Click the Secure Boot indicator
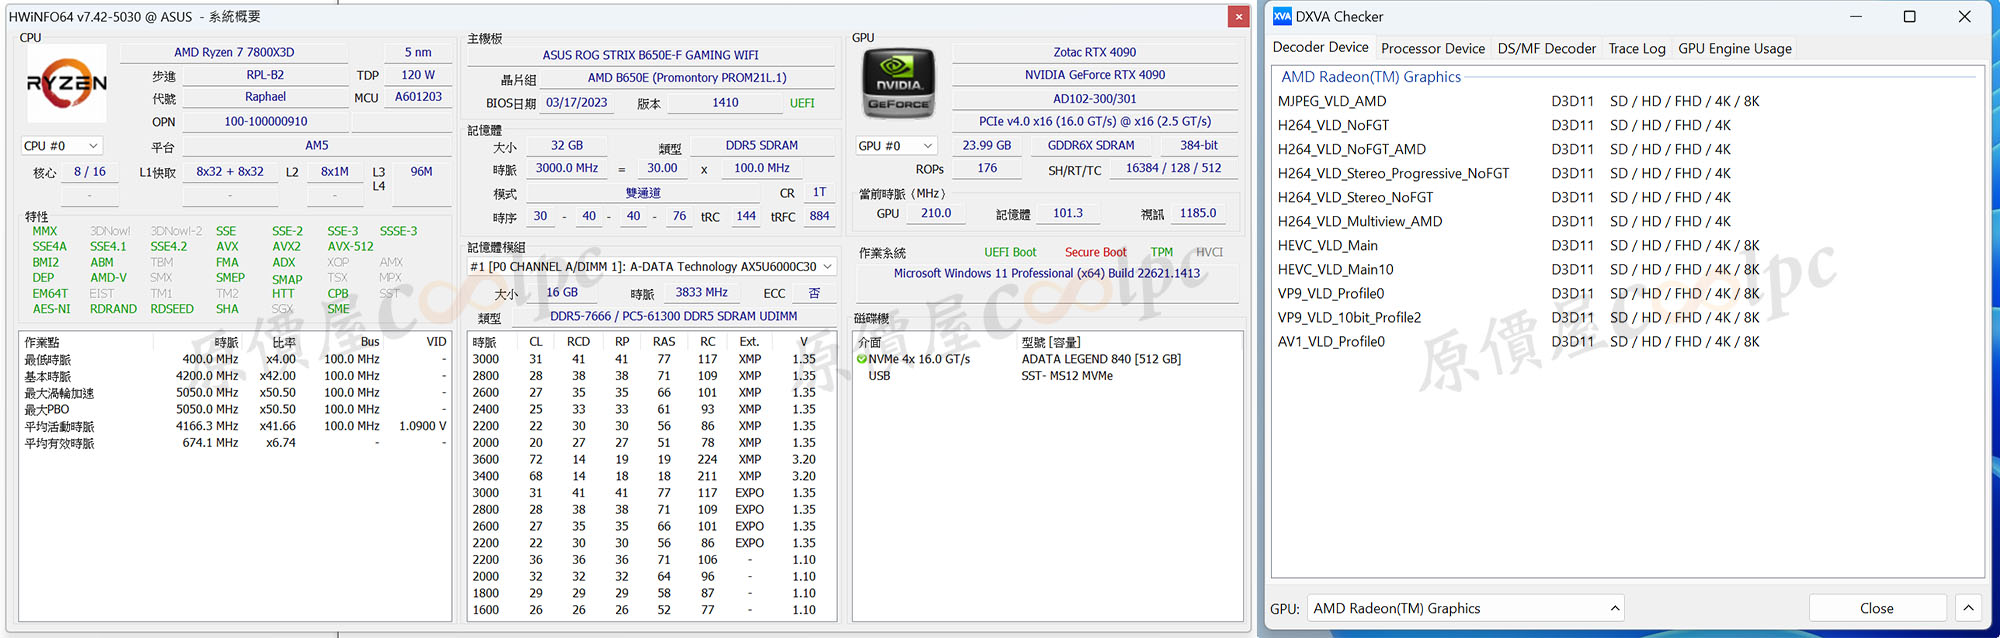 1095,252
